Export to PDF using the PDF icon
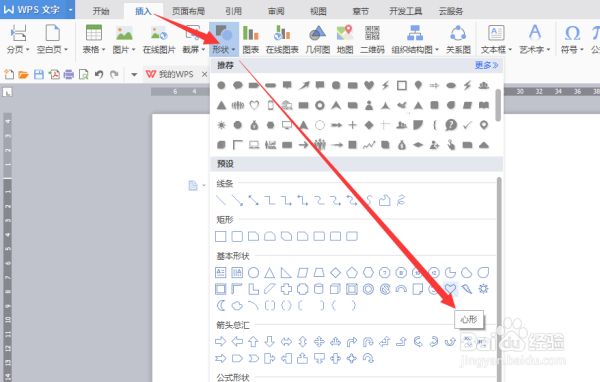Image resolution: width=600 pixels, height=382 pixels. point(54,74)
